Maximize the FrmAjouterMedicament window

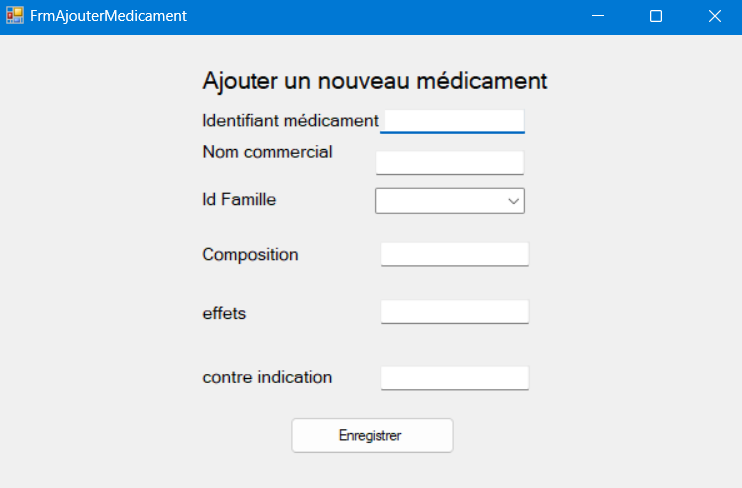[x=656, y=16]
